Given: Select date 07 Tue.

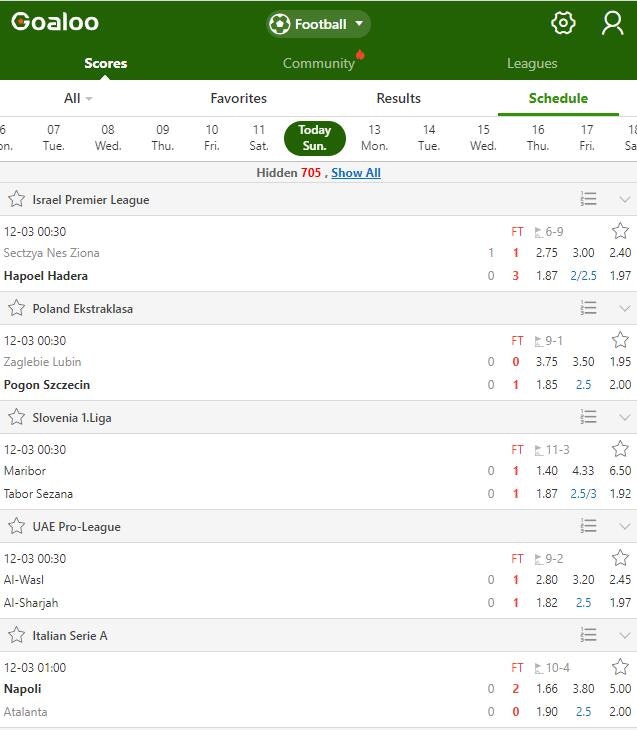Looking at the screenshot, I should click(x=54, y=138).
